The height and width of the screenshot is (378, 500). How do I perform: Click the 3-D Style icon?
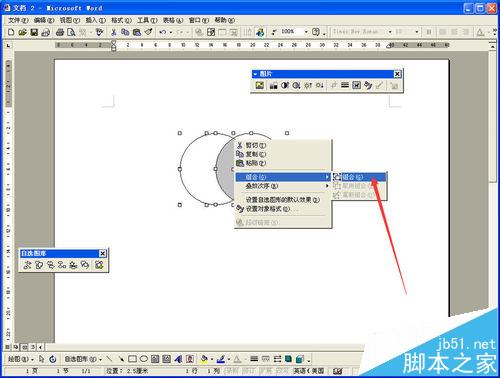point(300,359)
